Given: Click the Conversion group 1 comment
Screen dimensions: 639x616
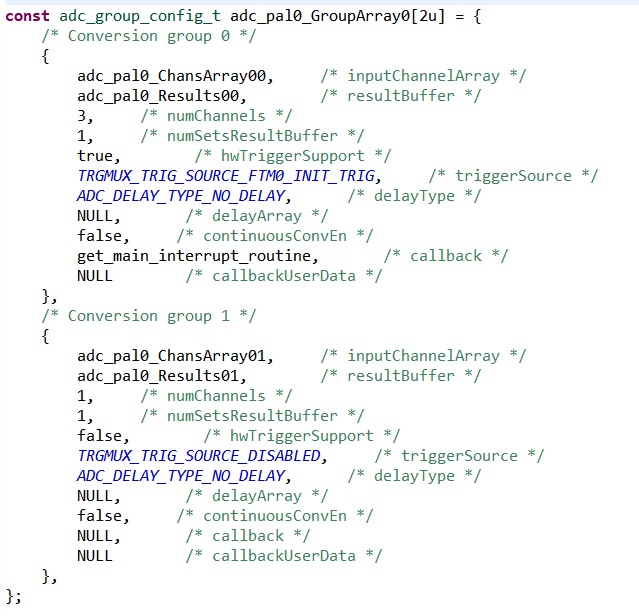Looking at the screenshot, I should coord(149,316).
